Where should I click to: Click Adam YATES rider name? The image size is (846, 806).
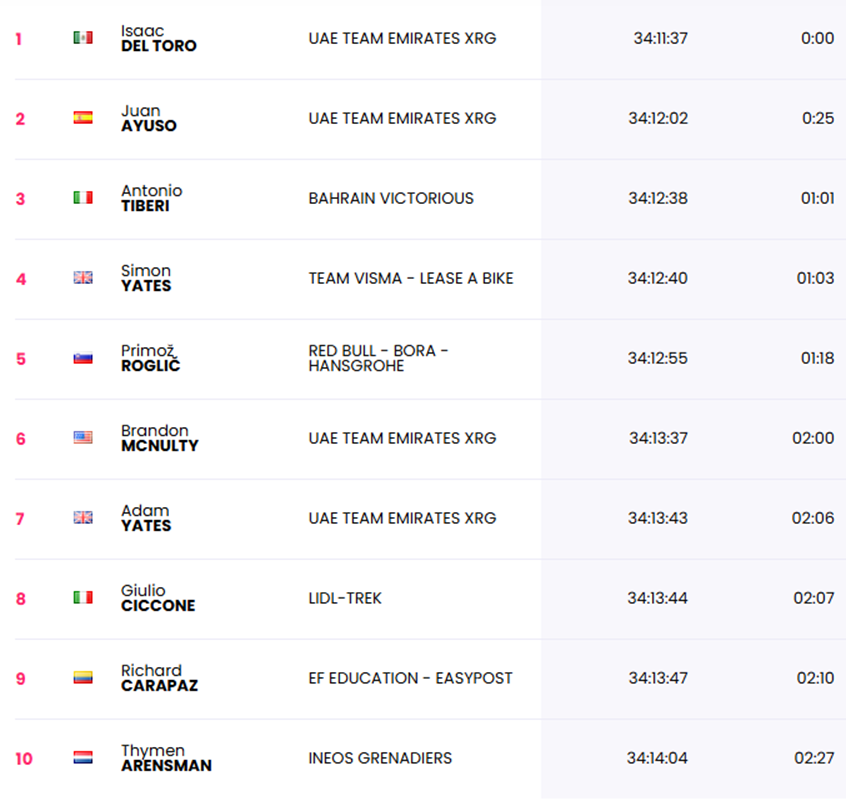tap(146, 518)
